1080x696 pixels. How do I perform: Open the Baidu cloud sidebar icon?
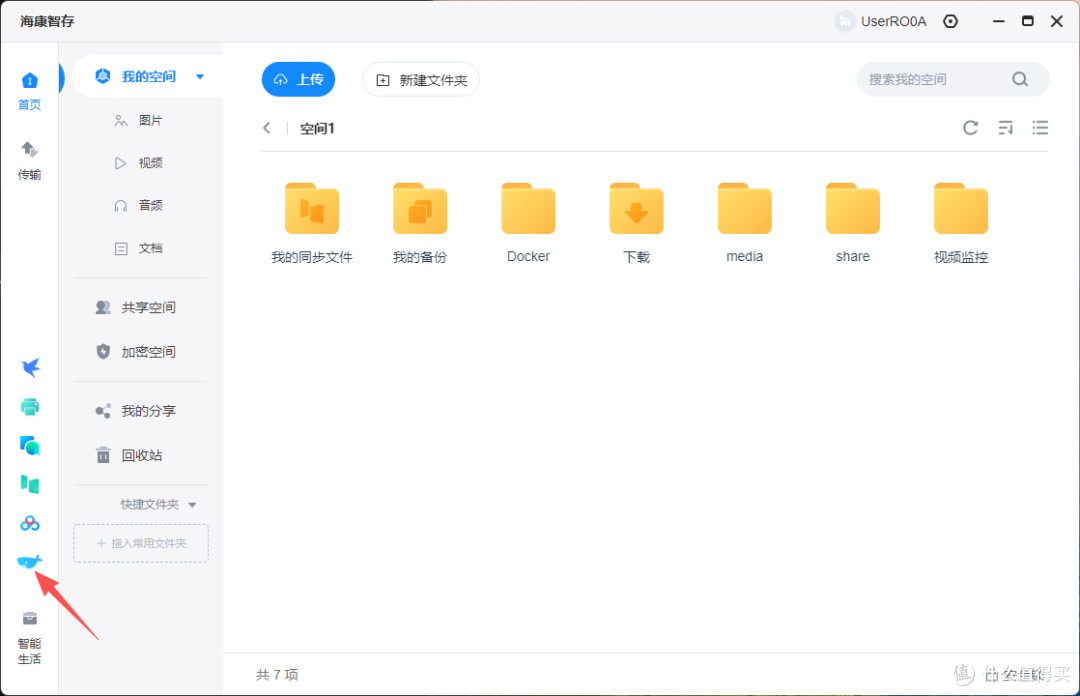click(30, 524)
